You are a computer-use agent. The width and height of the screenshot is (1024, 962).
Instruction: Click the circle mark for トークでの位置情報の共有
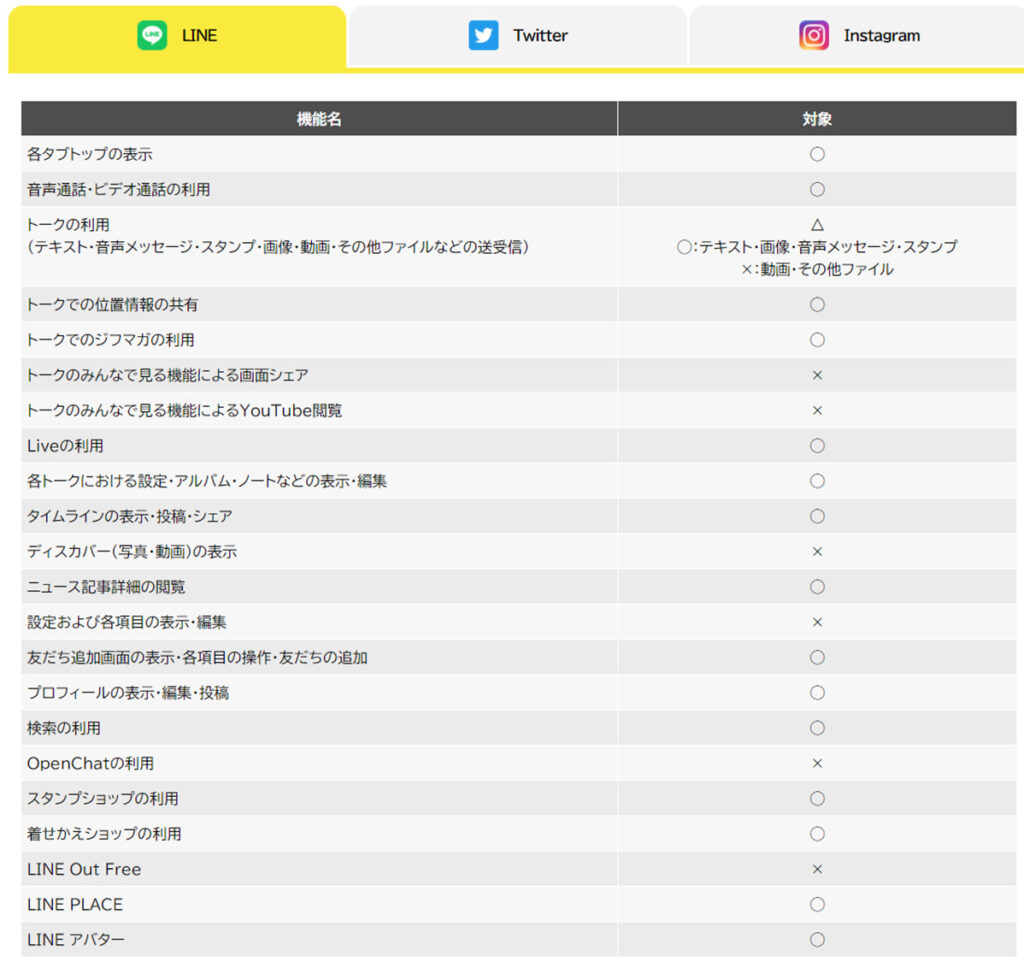[817, 304]
